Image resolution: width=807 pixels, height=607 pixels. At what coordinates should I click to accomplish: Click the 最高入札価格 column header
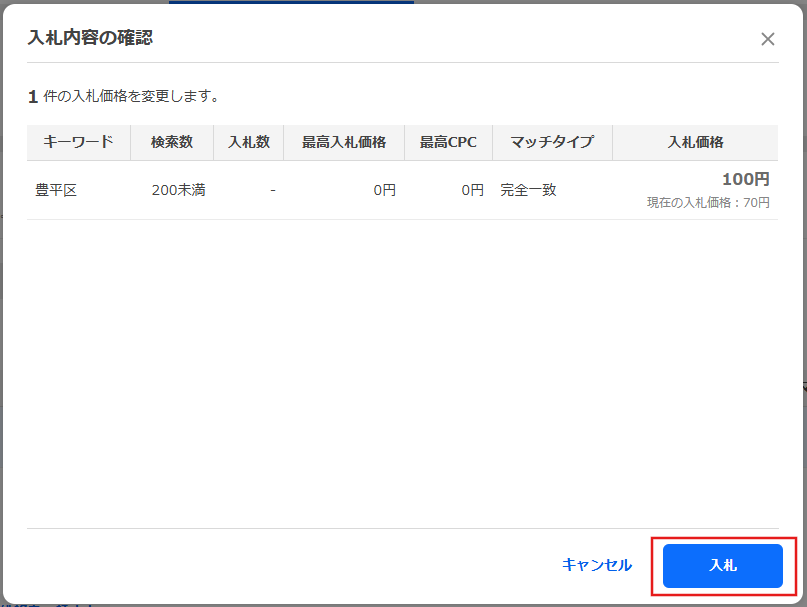click(343, 142)
